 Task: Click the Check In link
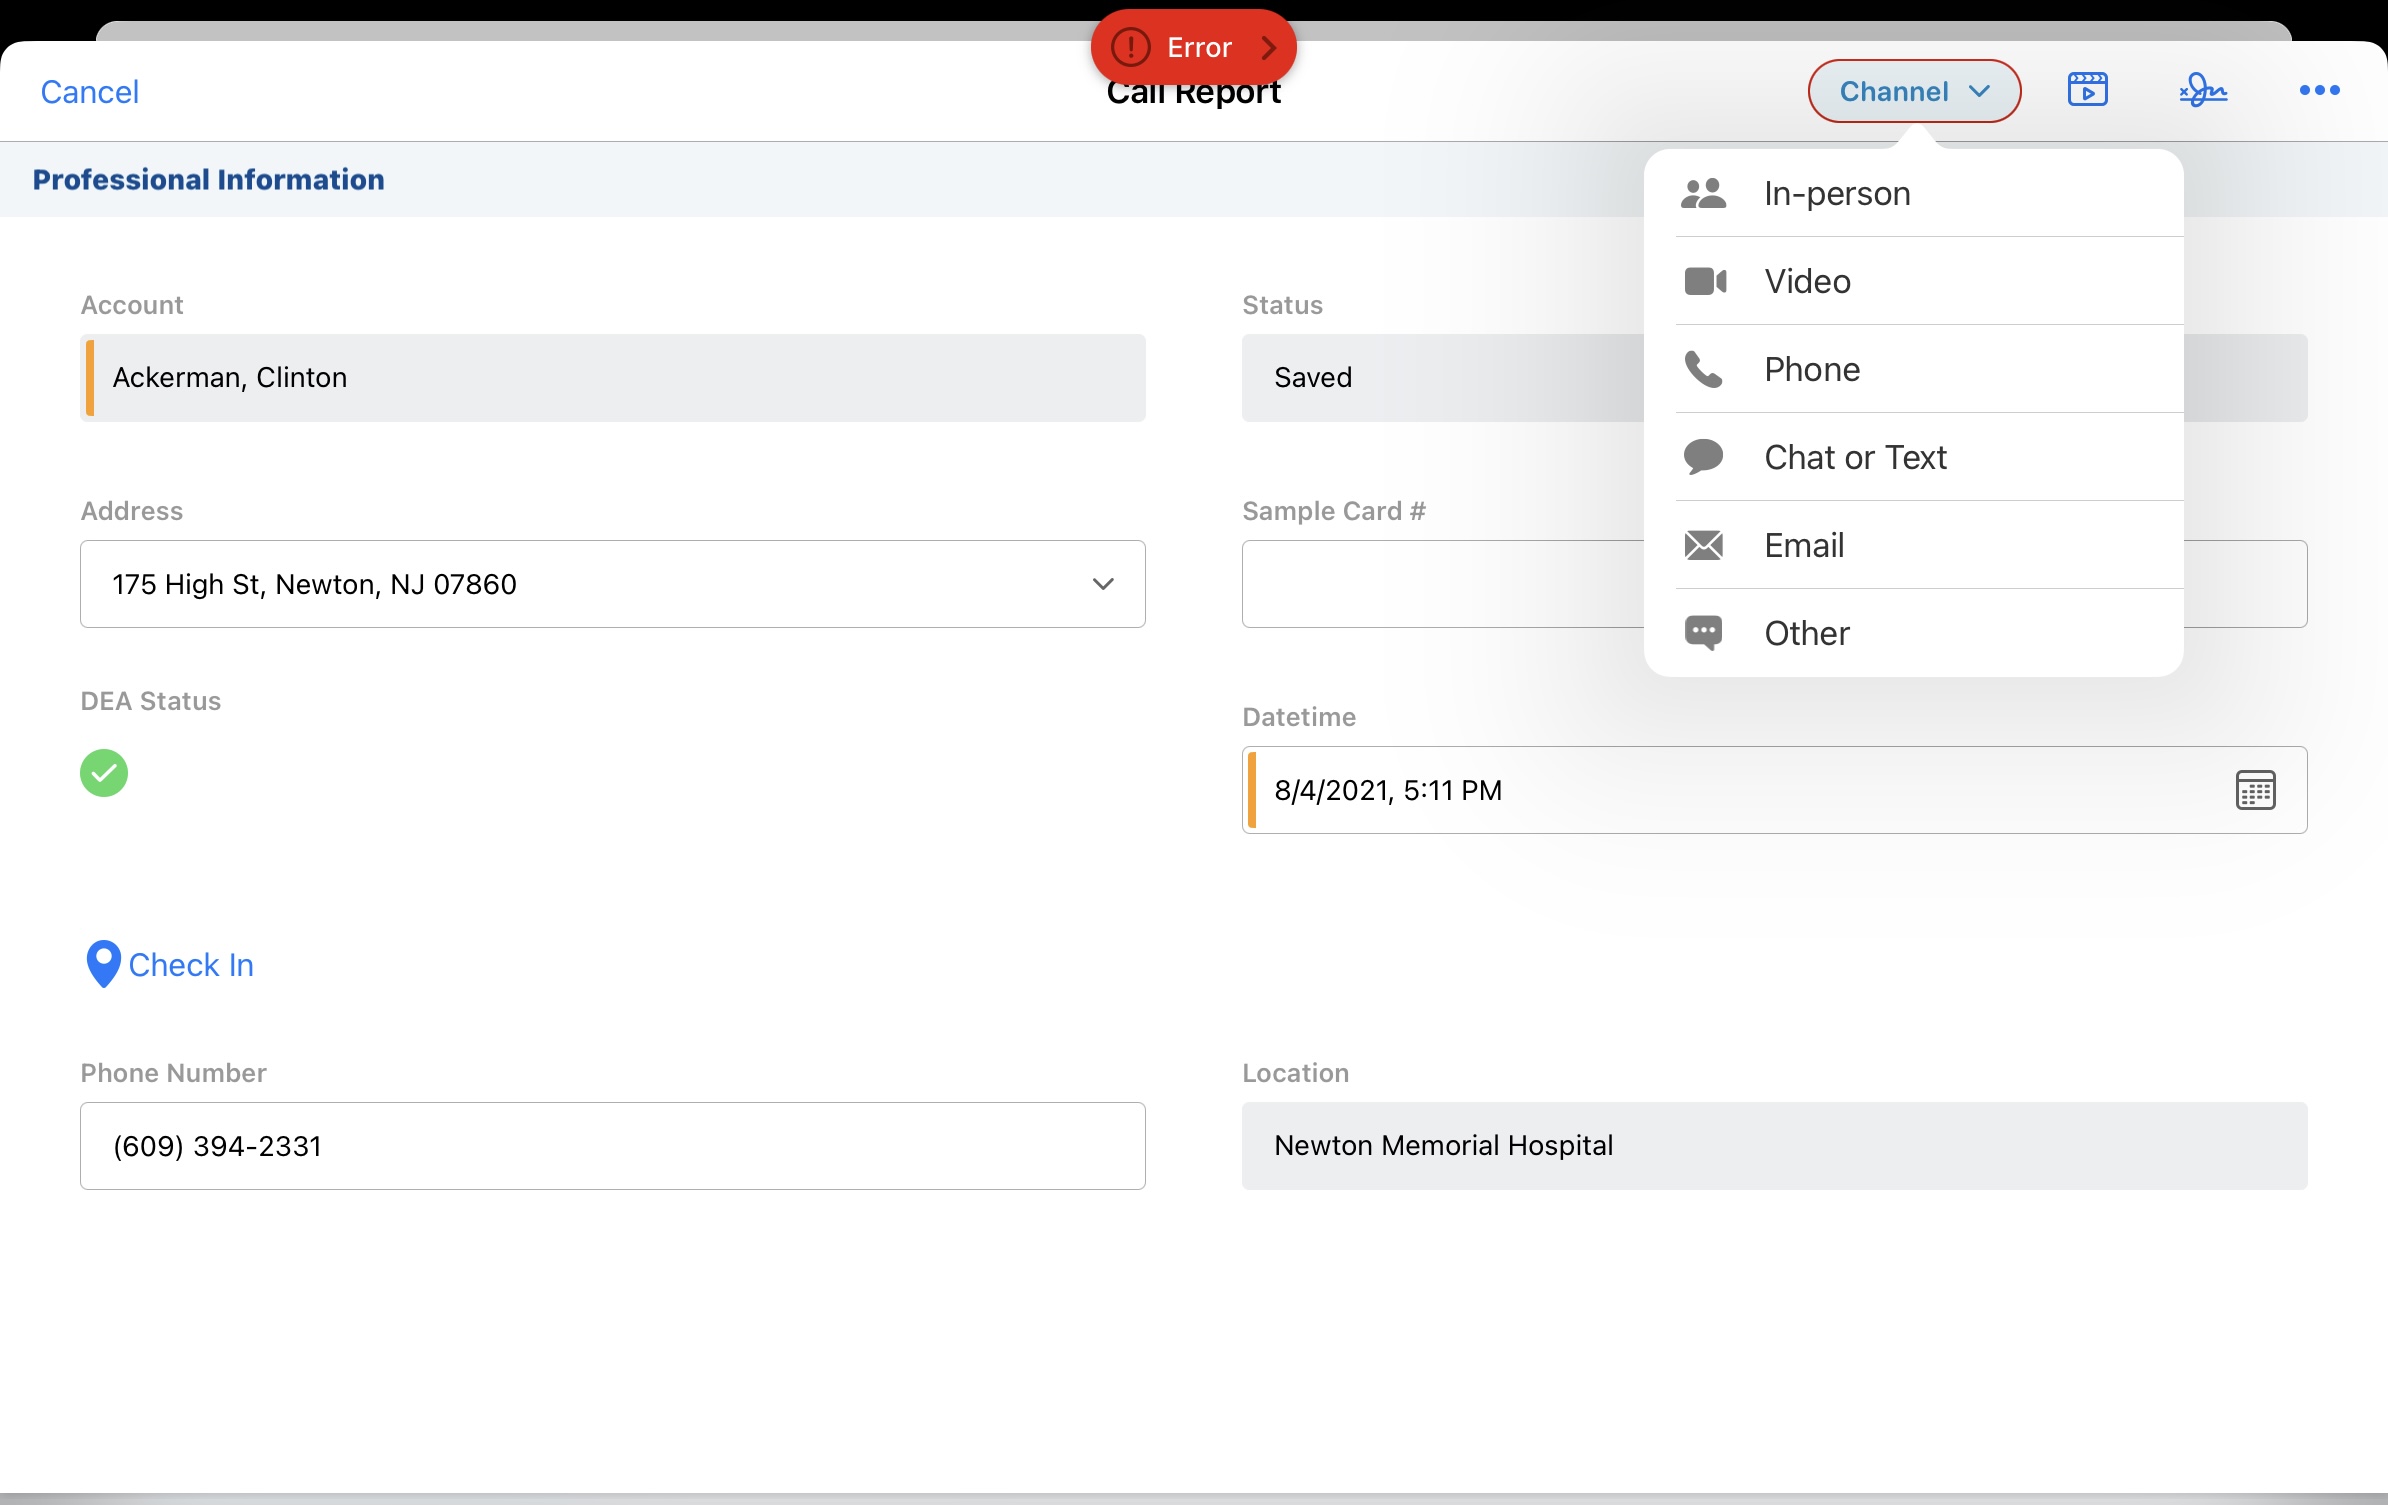[191, 965]
